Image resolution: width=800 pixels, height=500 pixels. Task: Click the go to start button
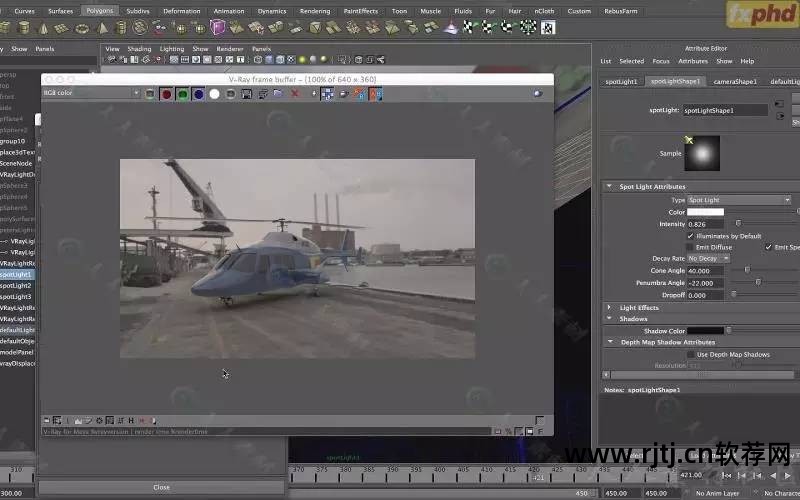tap(727, 476)
